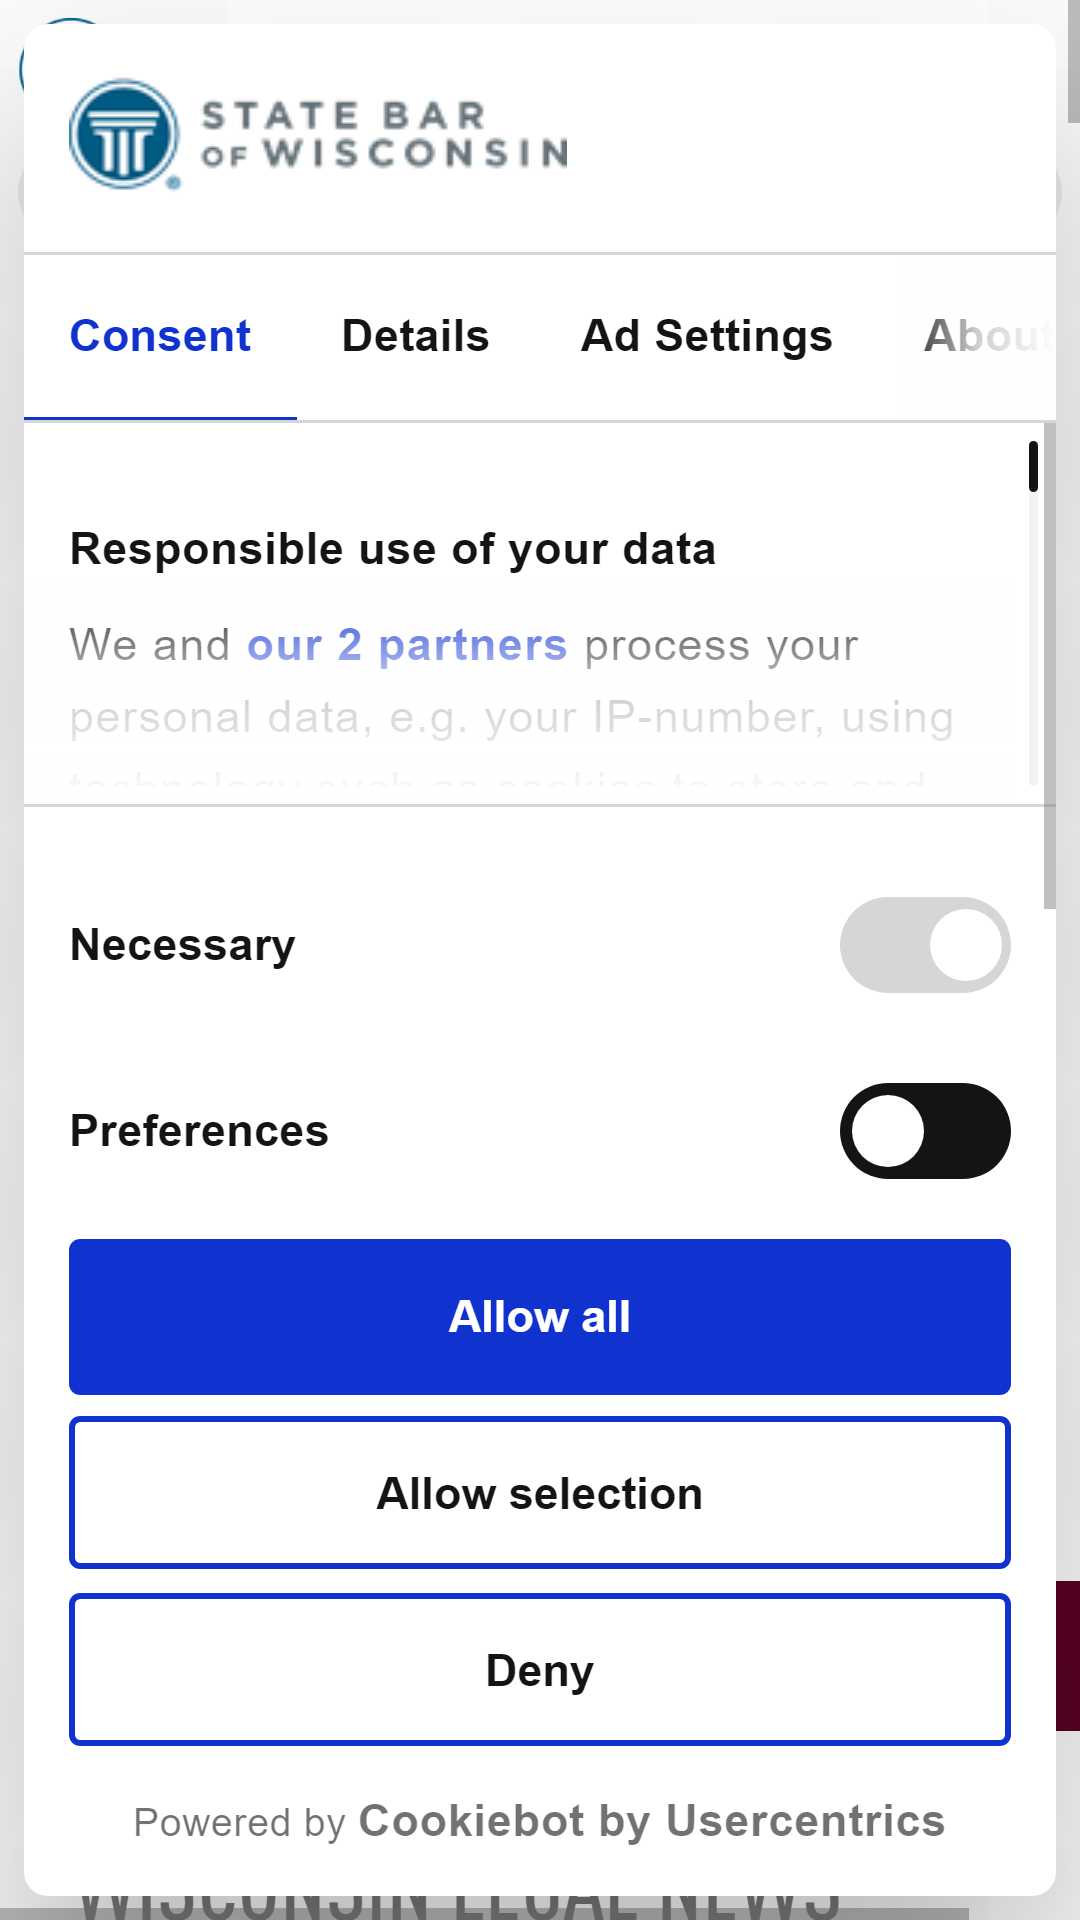Click the dialog's outer gray scrollbar
Screen dimensions: 1080x1920
click(1049, 665)
